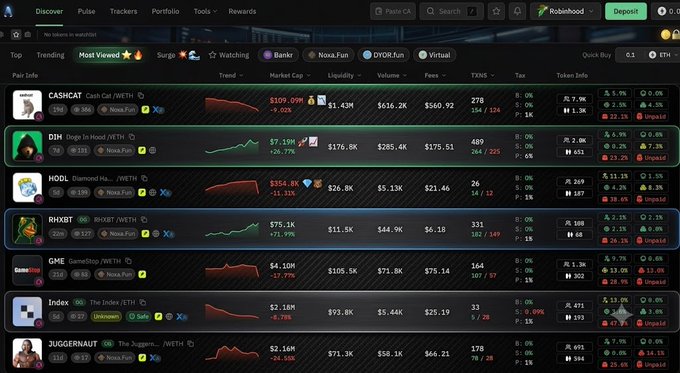This screenshot has width=680, height=373.
Task: Click the GME volume value $71.8K
Action: (389, 271)
